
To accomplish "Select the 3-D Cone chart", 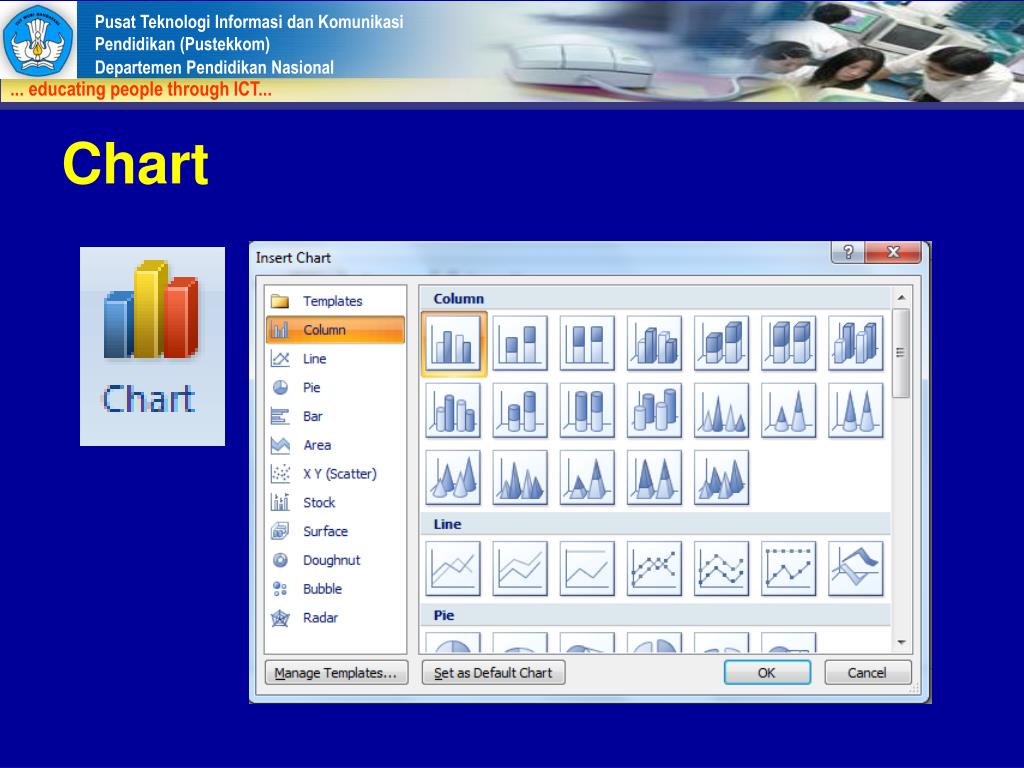I will 453,478.
